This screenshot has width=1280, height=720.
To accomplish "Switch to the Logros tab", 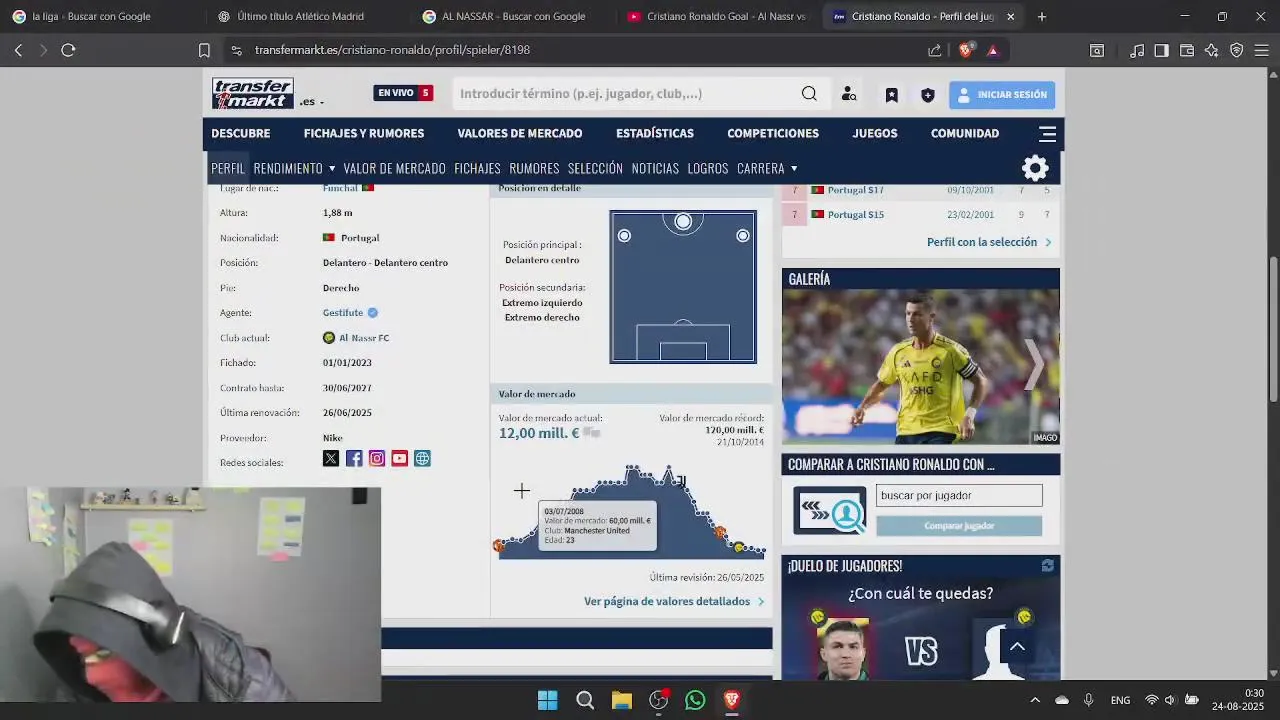I will point(708,168).
